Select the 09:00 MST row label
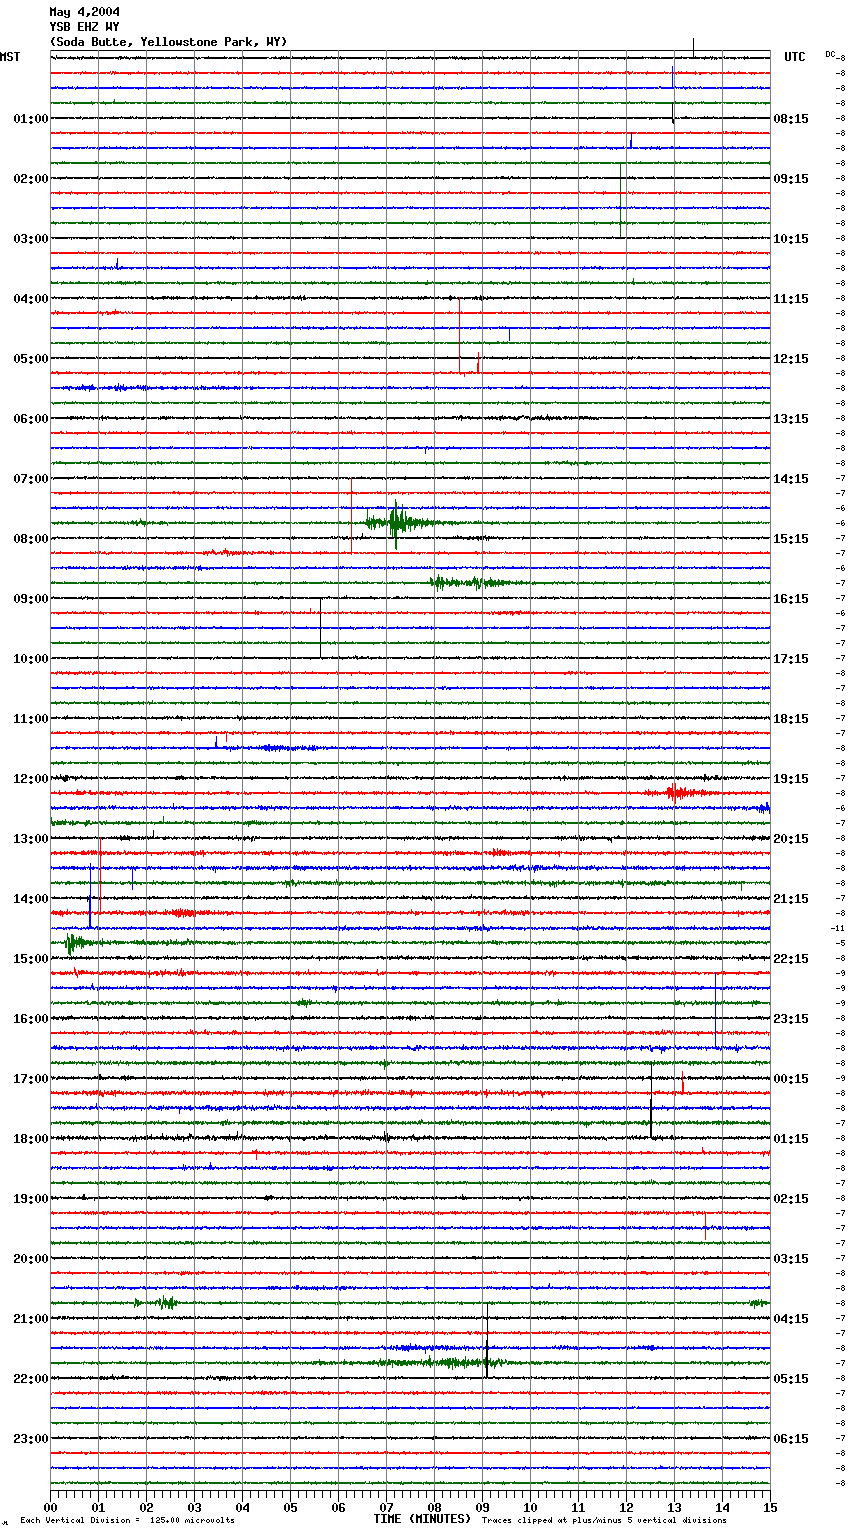 pos(31,599)
